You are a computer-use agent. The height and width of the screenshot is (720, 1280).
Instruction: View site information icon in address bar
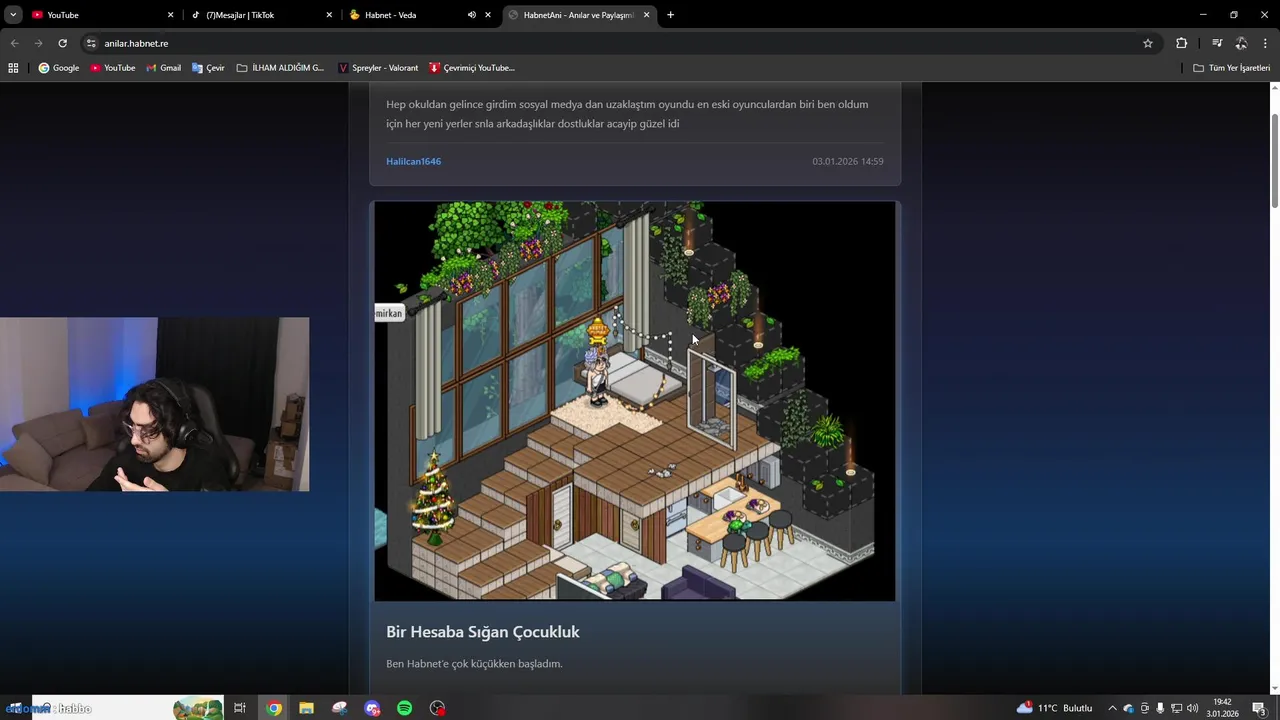pyautogui.click(x=91, y=43)
